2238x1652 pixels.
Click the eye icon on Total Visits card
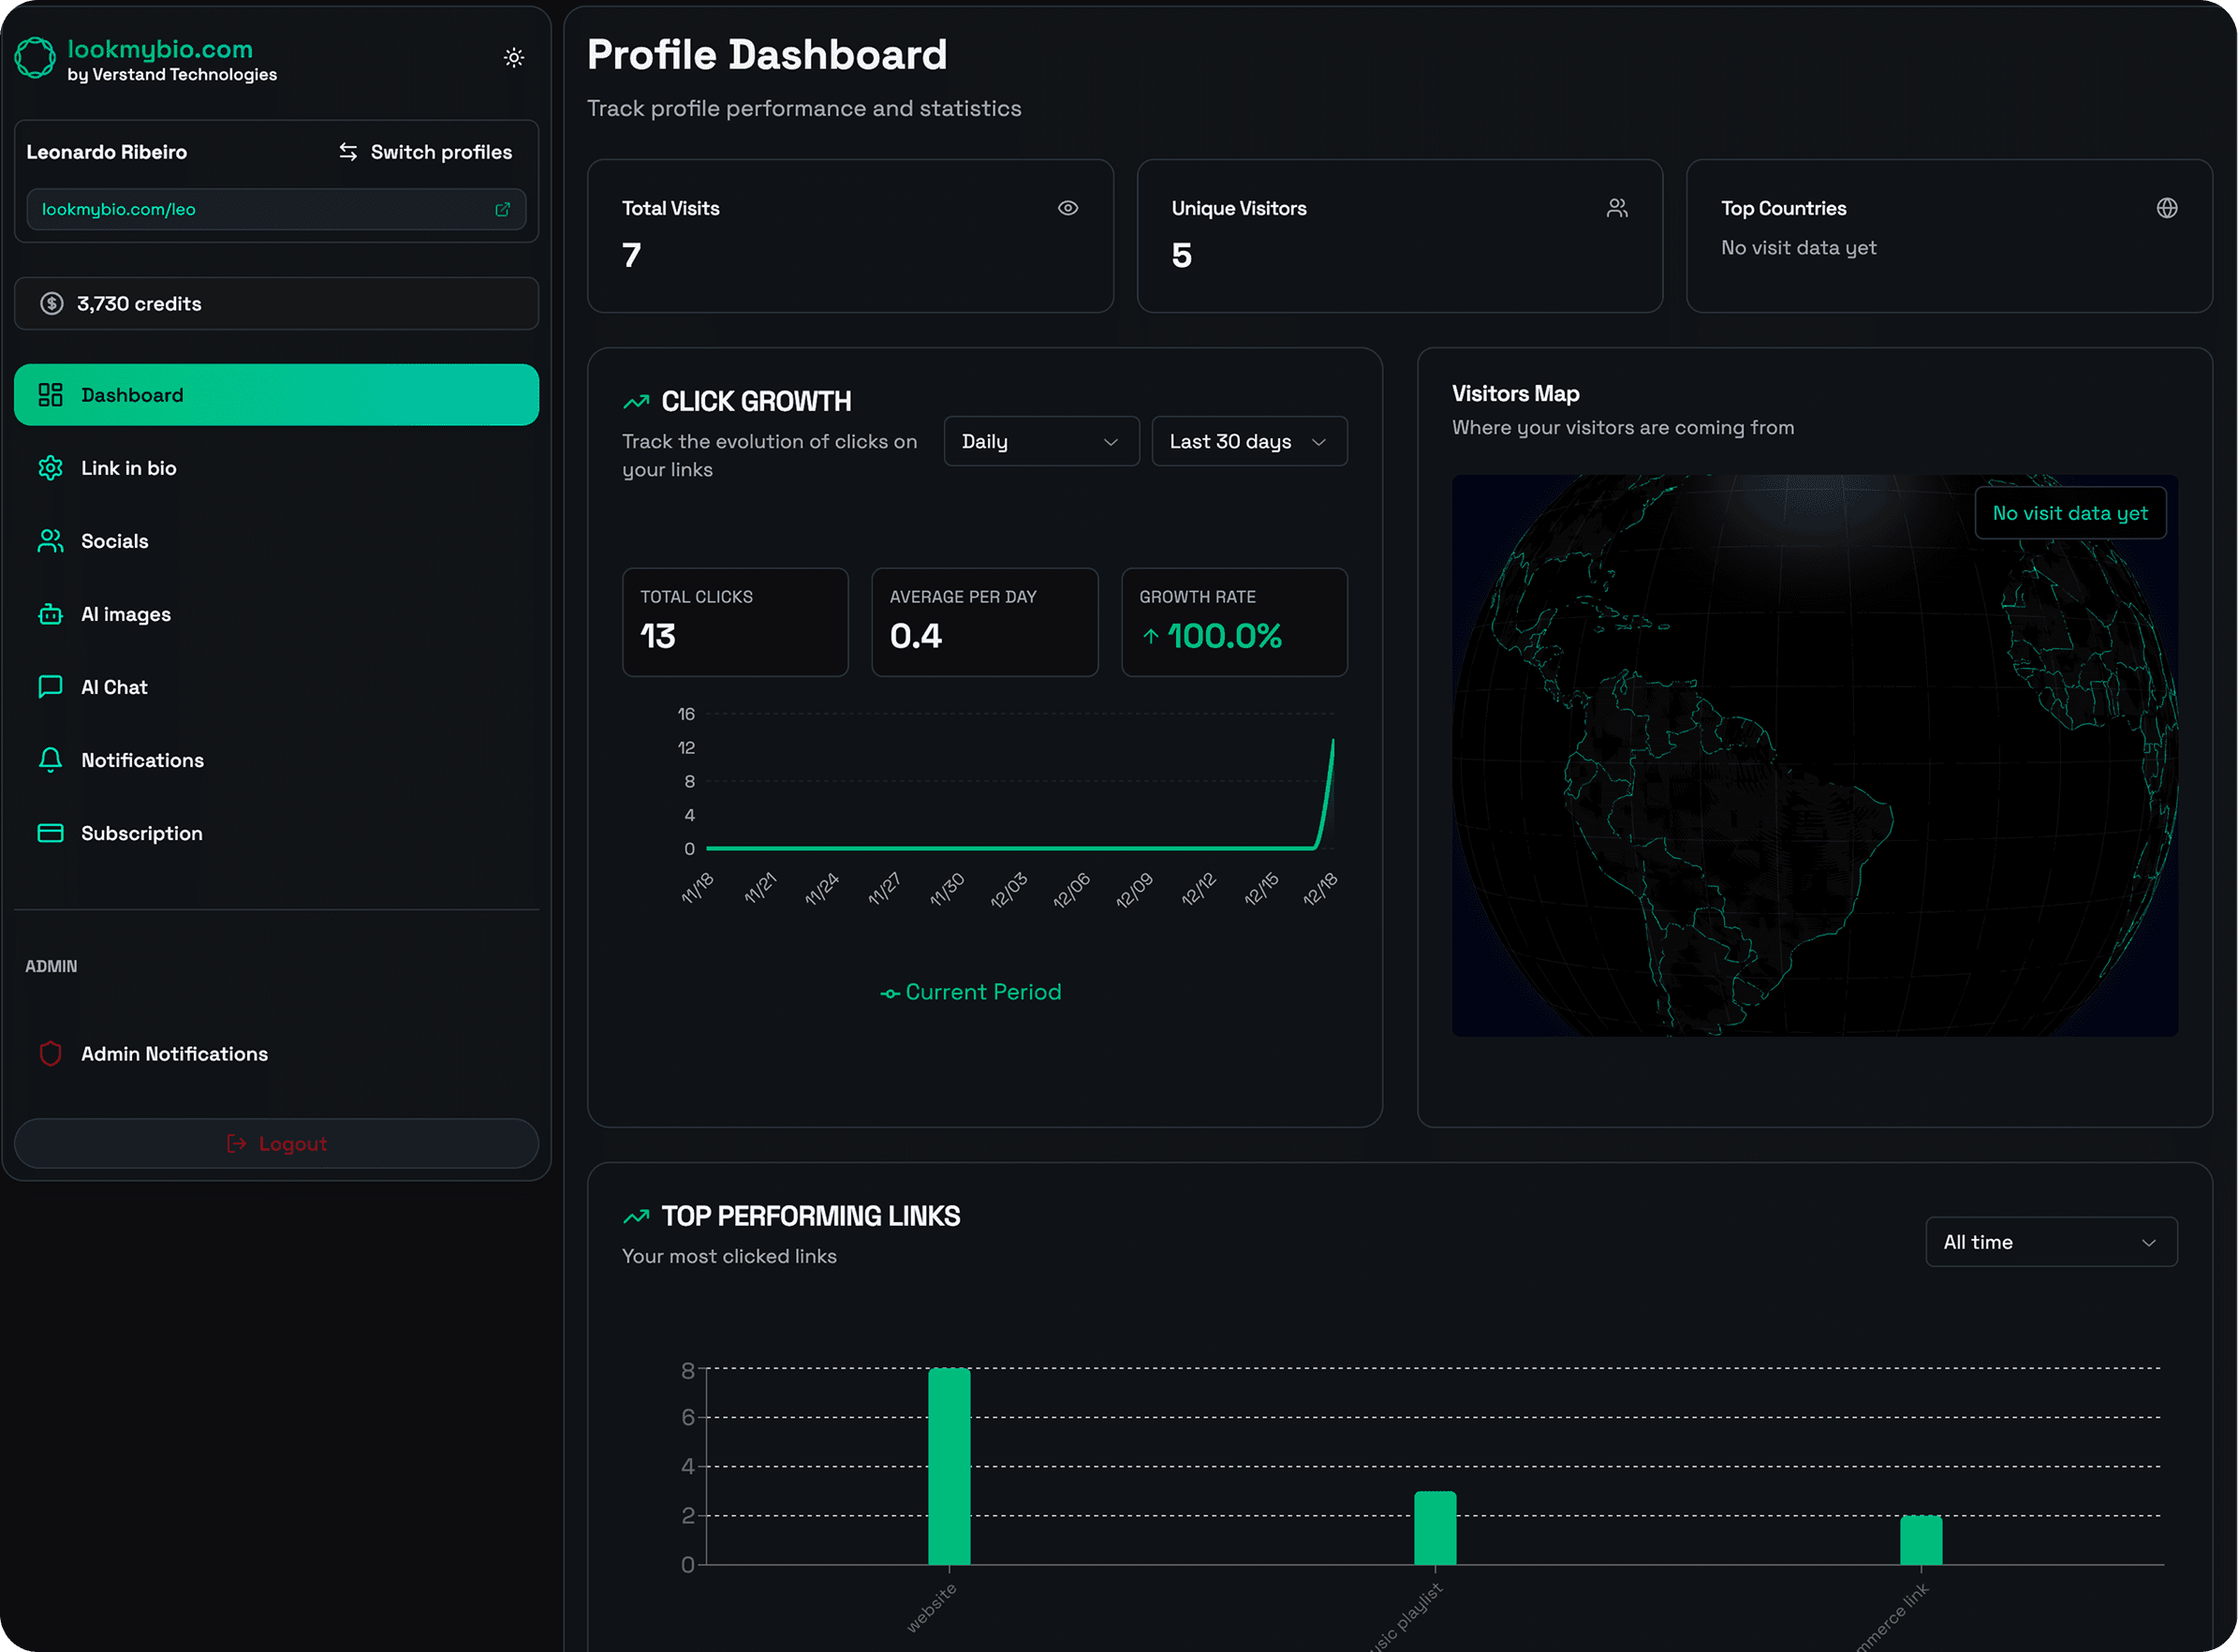pos(1067,208)
